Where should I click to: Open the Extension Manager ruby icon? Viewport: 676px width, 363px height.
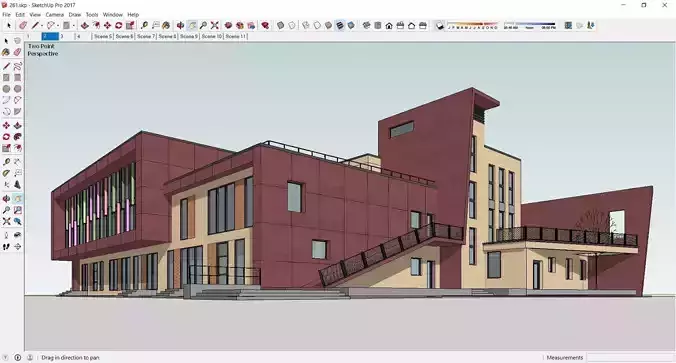(266, 25)
